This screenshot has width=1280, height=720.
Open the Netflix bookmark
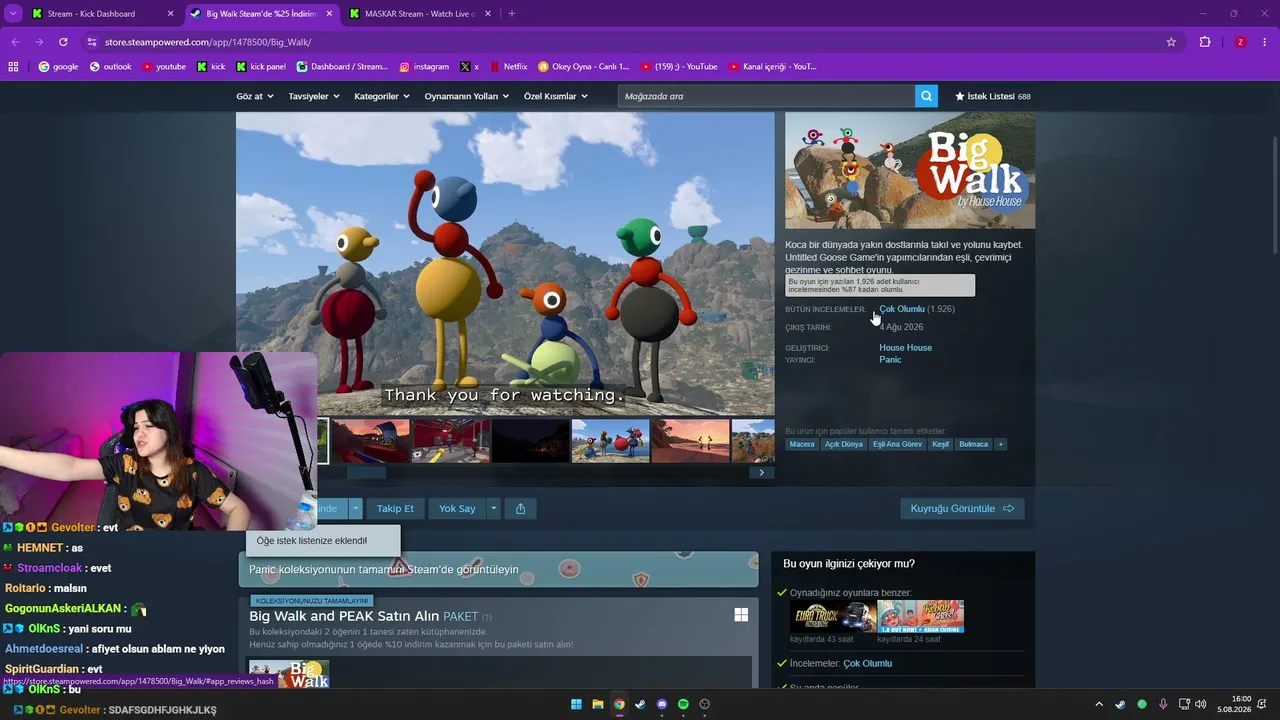click(508, 67)
